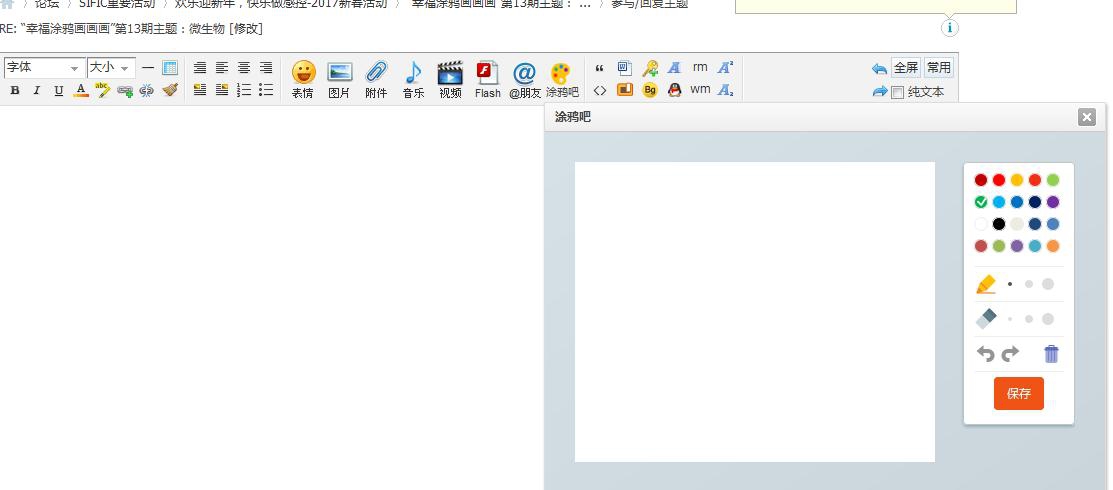Switch editor to 全屏 fullscreen mode
Viewport: 1113px width, 490px height.
pyautogui.click(x=906, y=68)
